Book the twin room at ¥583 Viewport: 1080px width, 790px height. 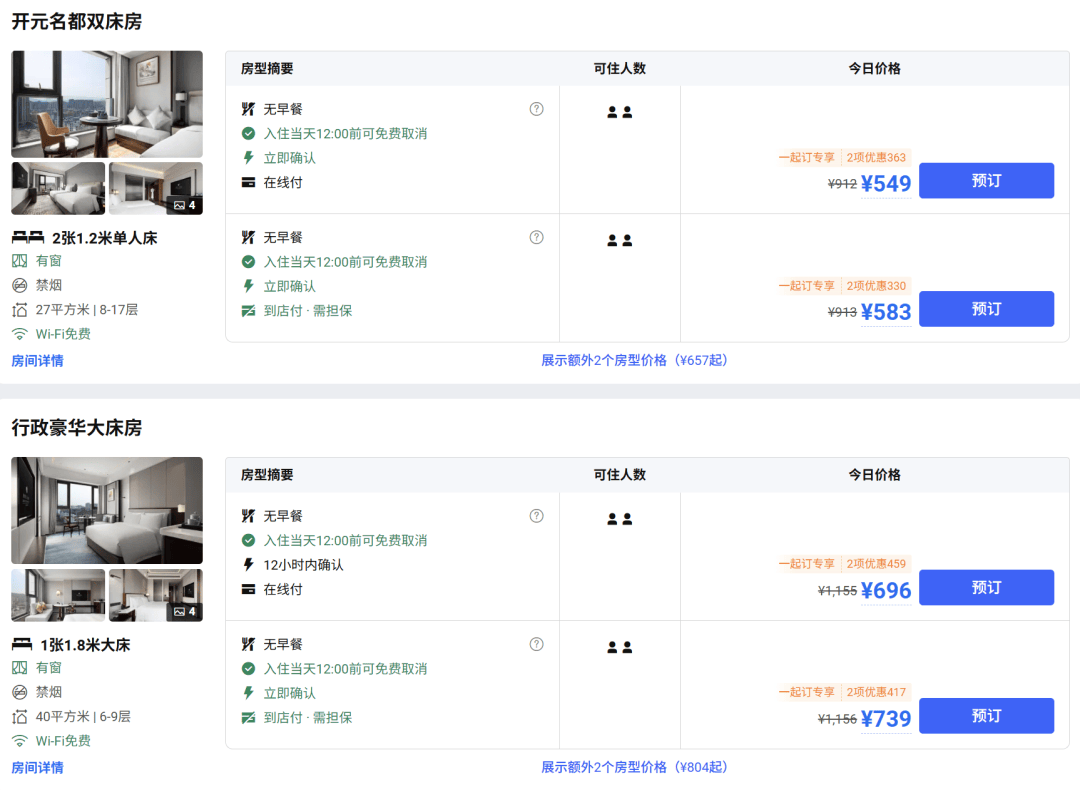[986, 309]
